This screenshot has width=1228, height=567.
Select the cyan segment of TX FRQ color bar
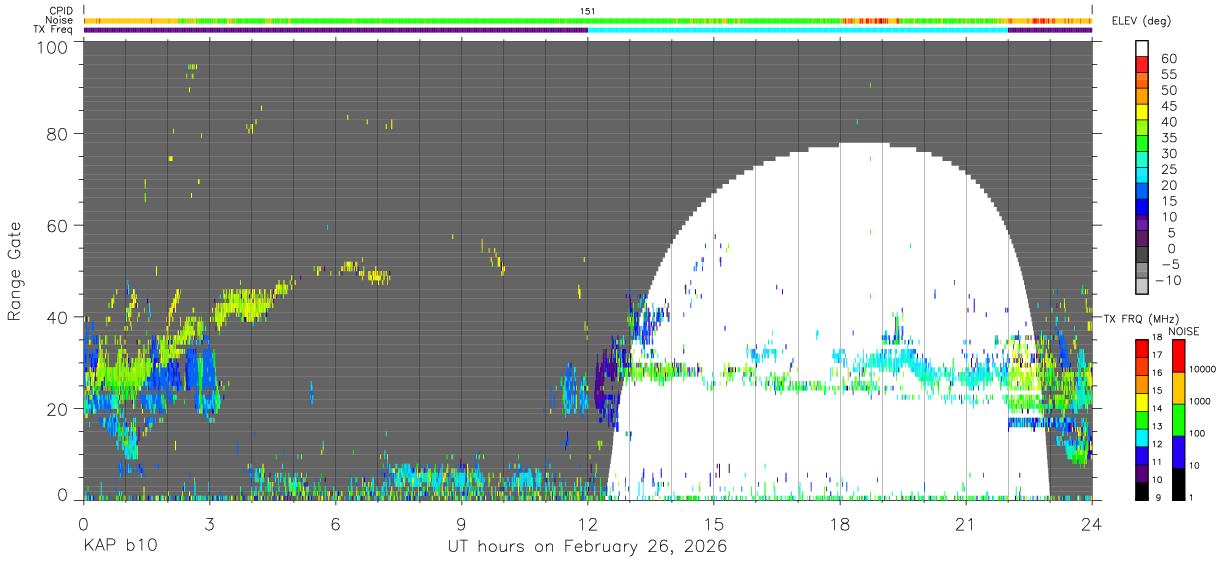(1141, 438)
